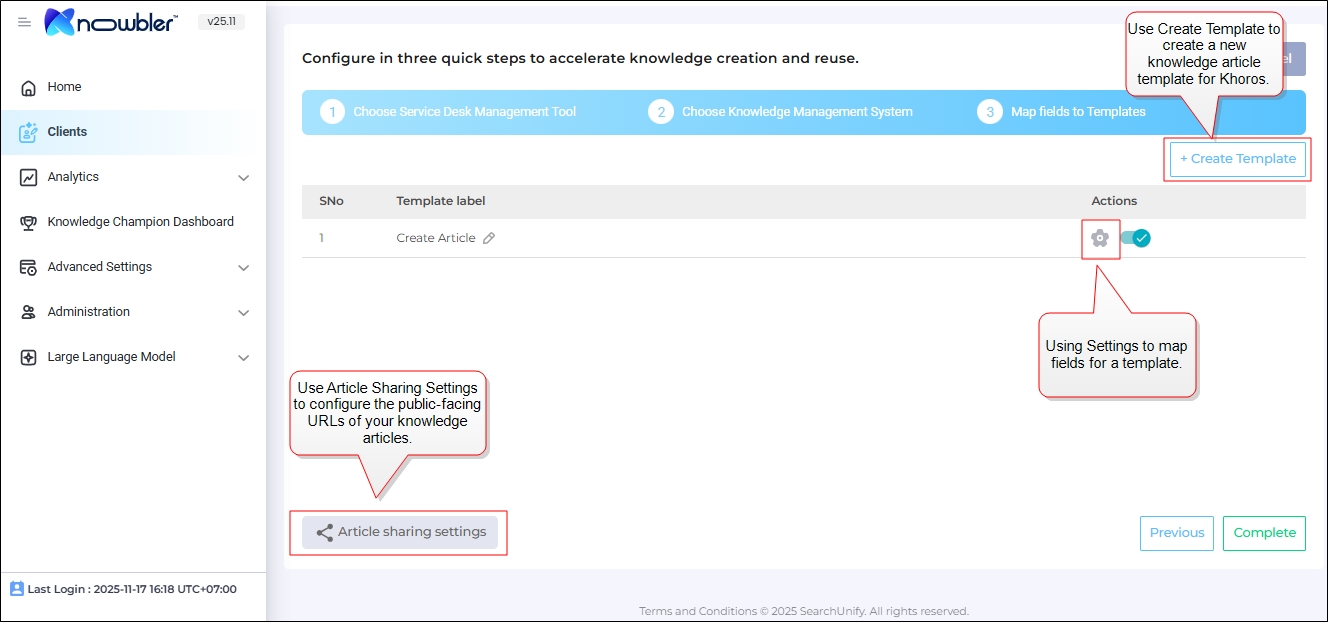1328x622 pixels.
Task: Disable the Create Article template toggle
Action: pos(1135,238)
